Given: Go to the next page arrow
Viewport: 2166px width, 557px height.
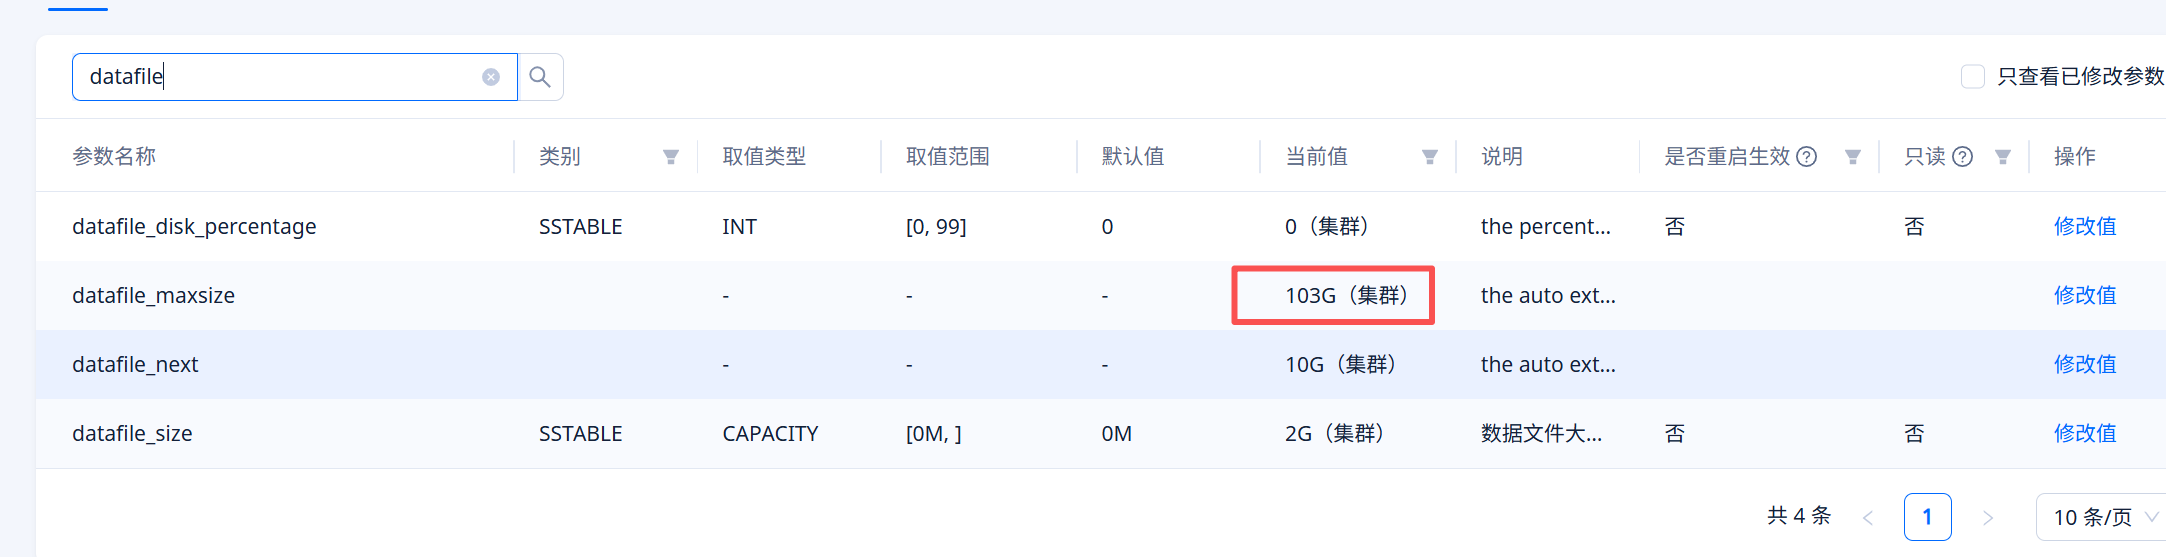Looking at the screenshot, I should [1988, 517].
